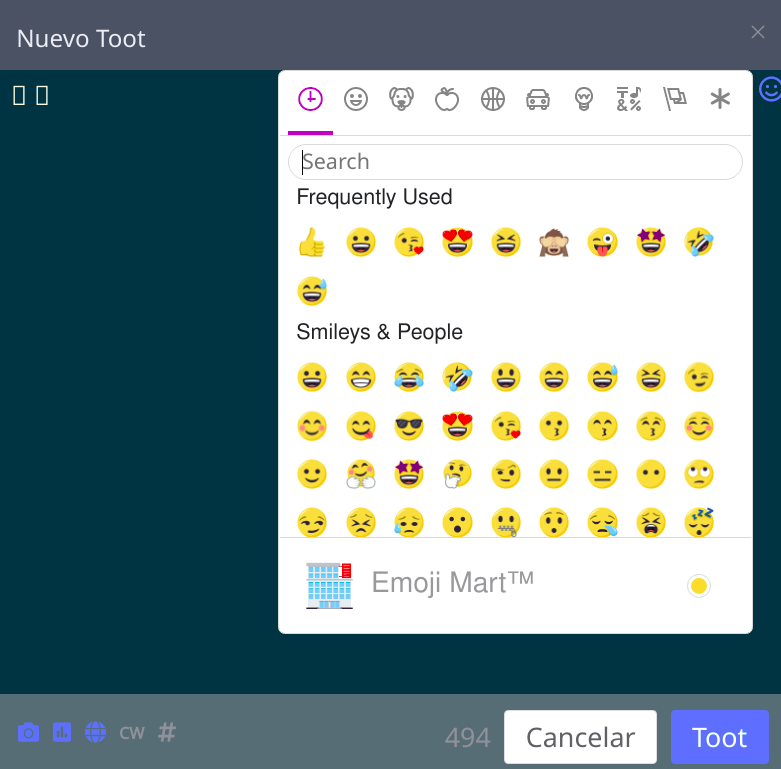Screen dimensions: 781x769
Task: Change toot visibility with globe icon
Action: [x=95, y=733]
